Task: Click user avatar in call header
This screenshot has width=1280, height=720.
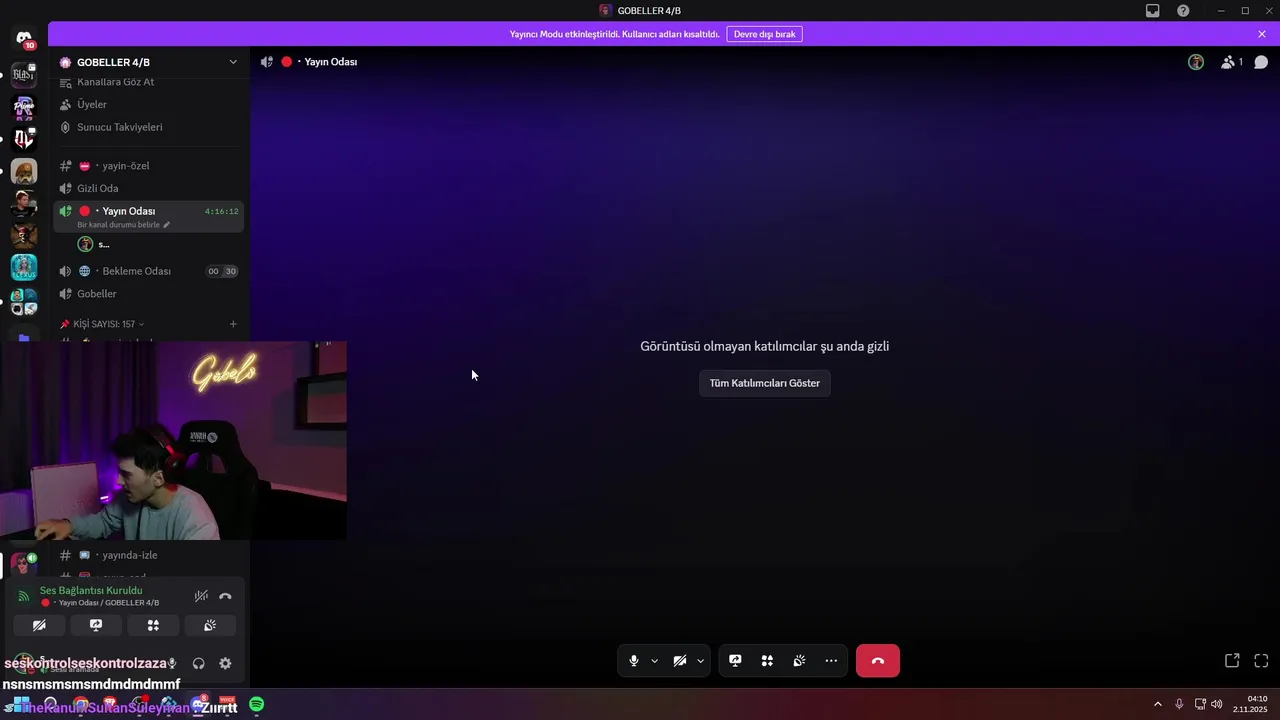Action: tap(1196, 62)
